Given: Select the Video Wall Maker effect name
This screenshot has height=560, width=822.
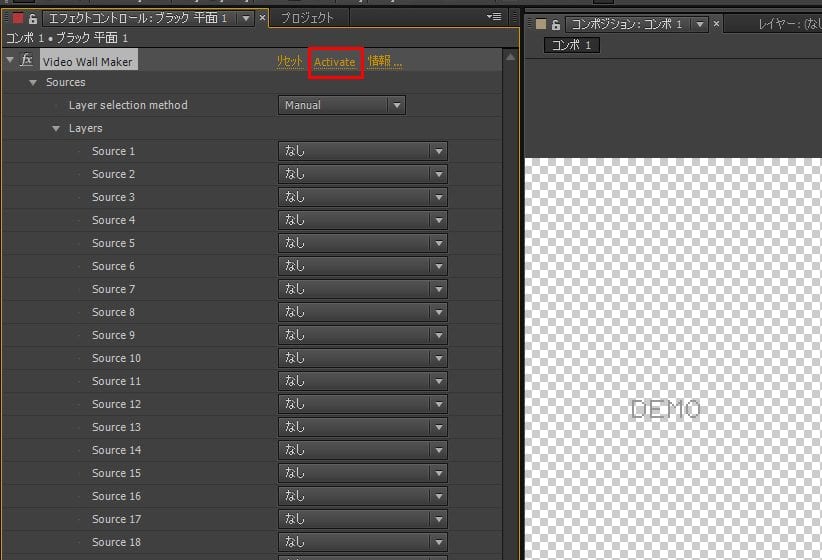Looking at the screenshot, I should click(x=88, y=62).
